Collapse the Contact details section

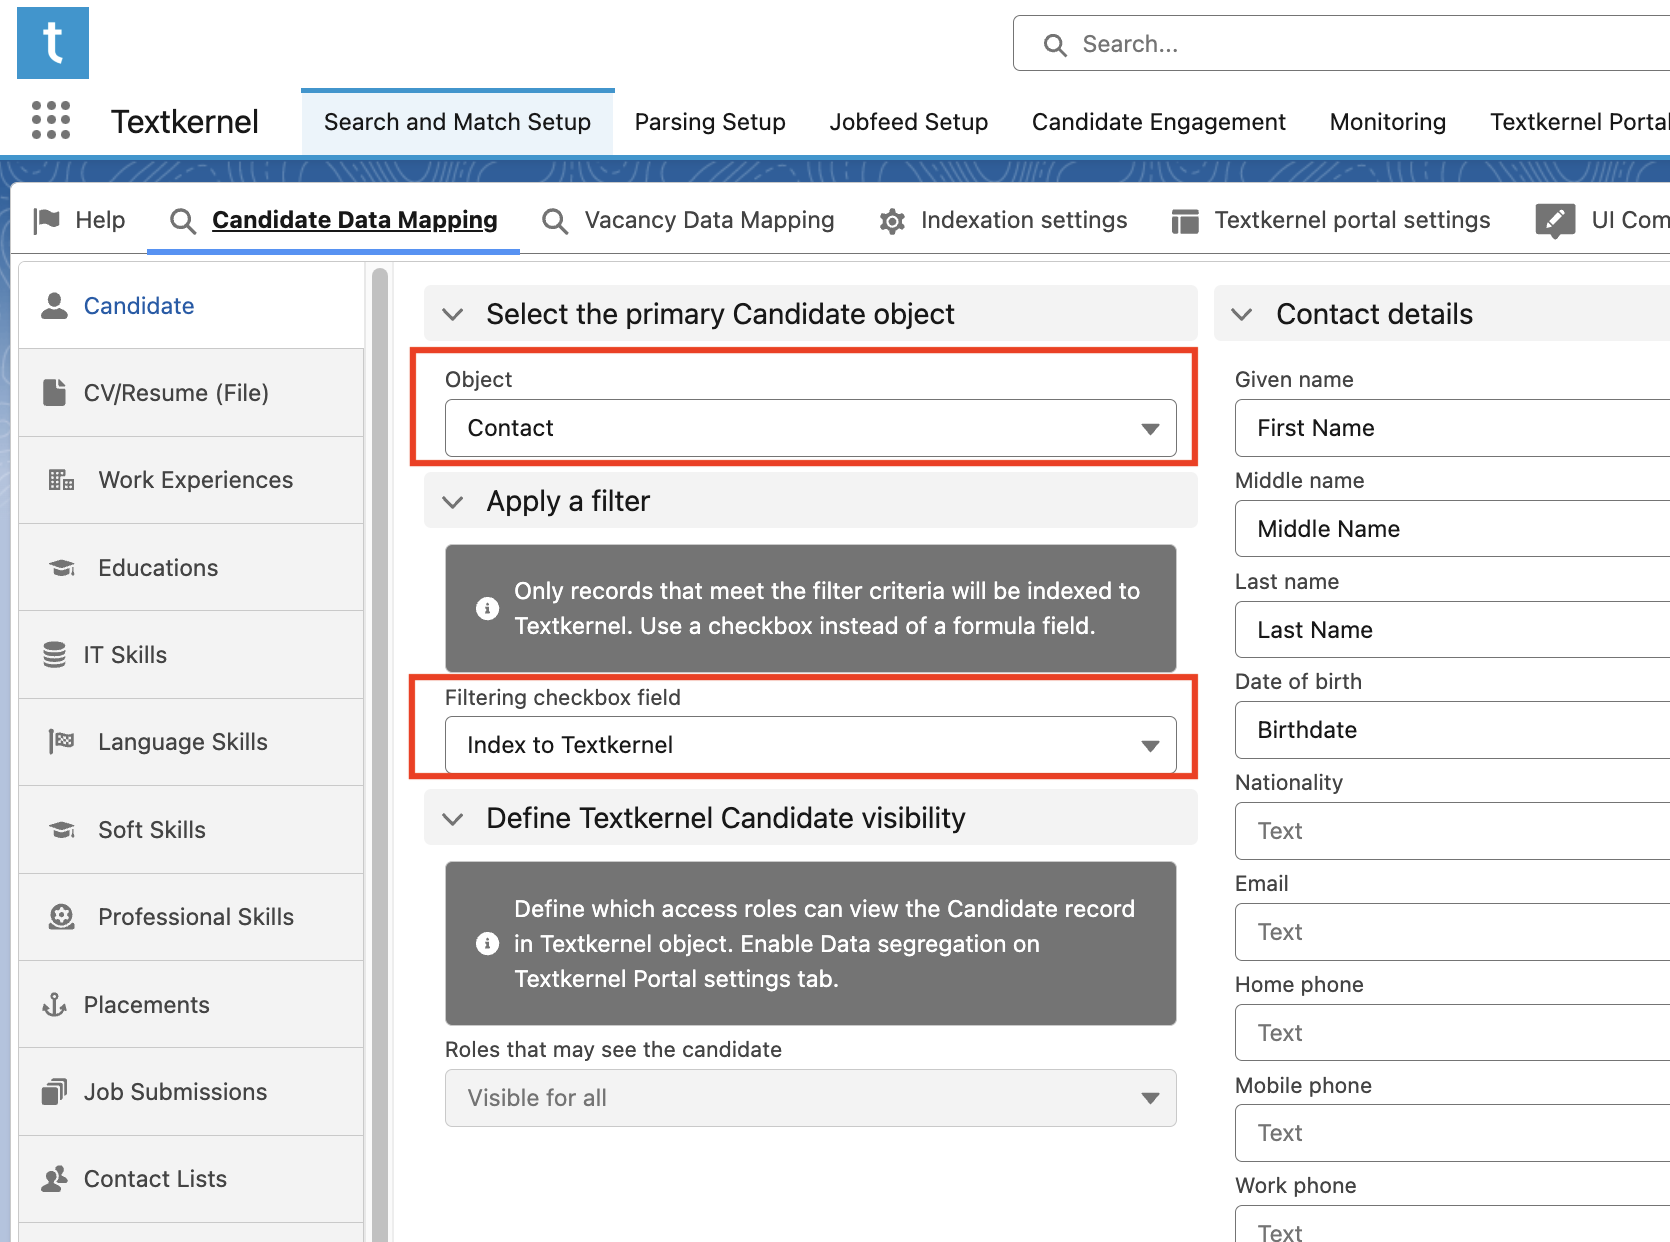tap(1242, 315)
